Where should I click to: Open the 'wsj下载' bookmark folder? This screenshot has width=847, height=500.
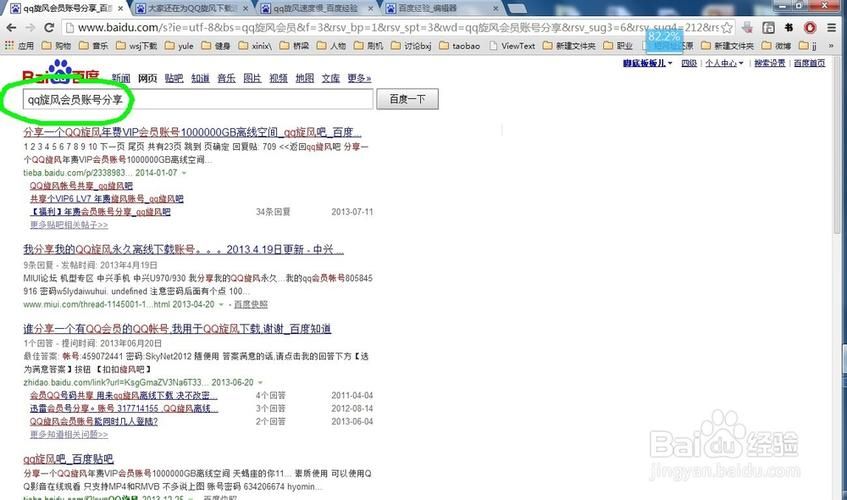136,46
